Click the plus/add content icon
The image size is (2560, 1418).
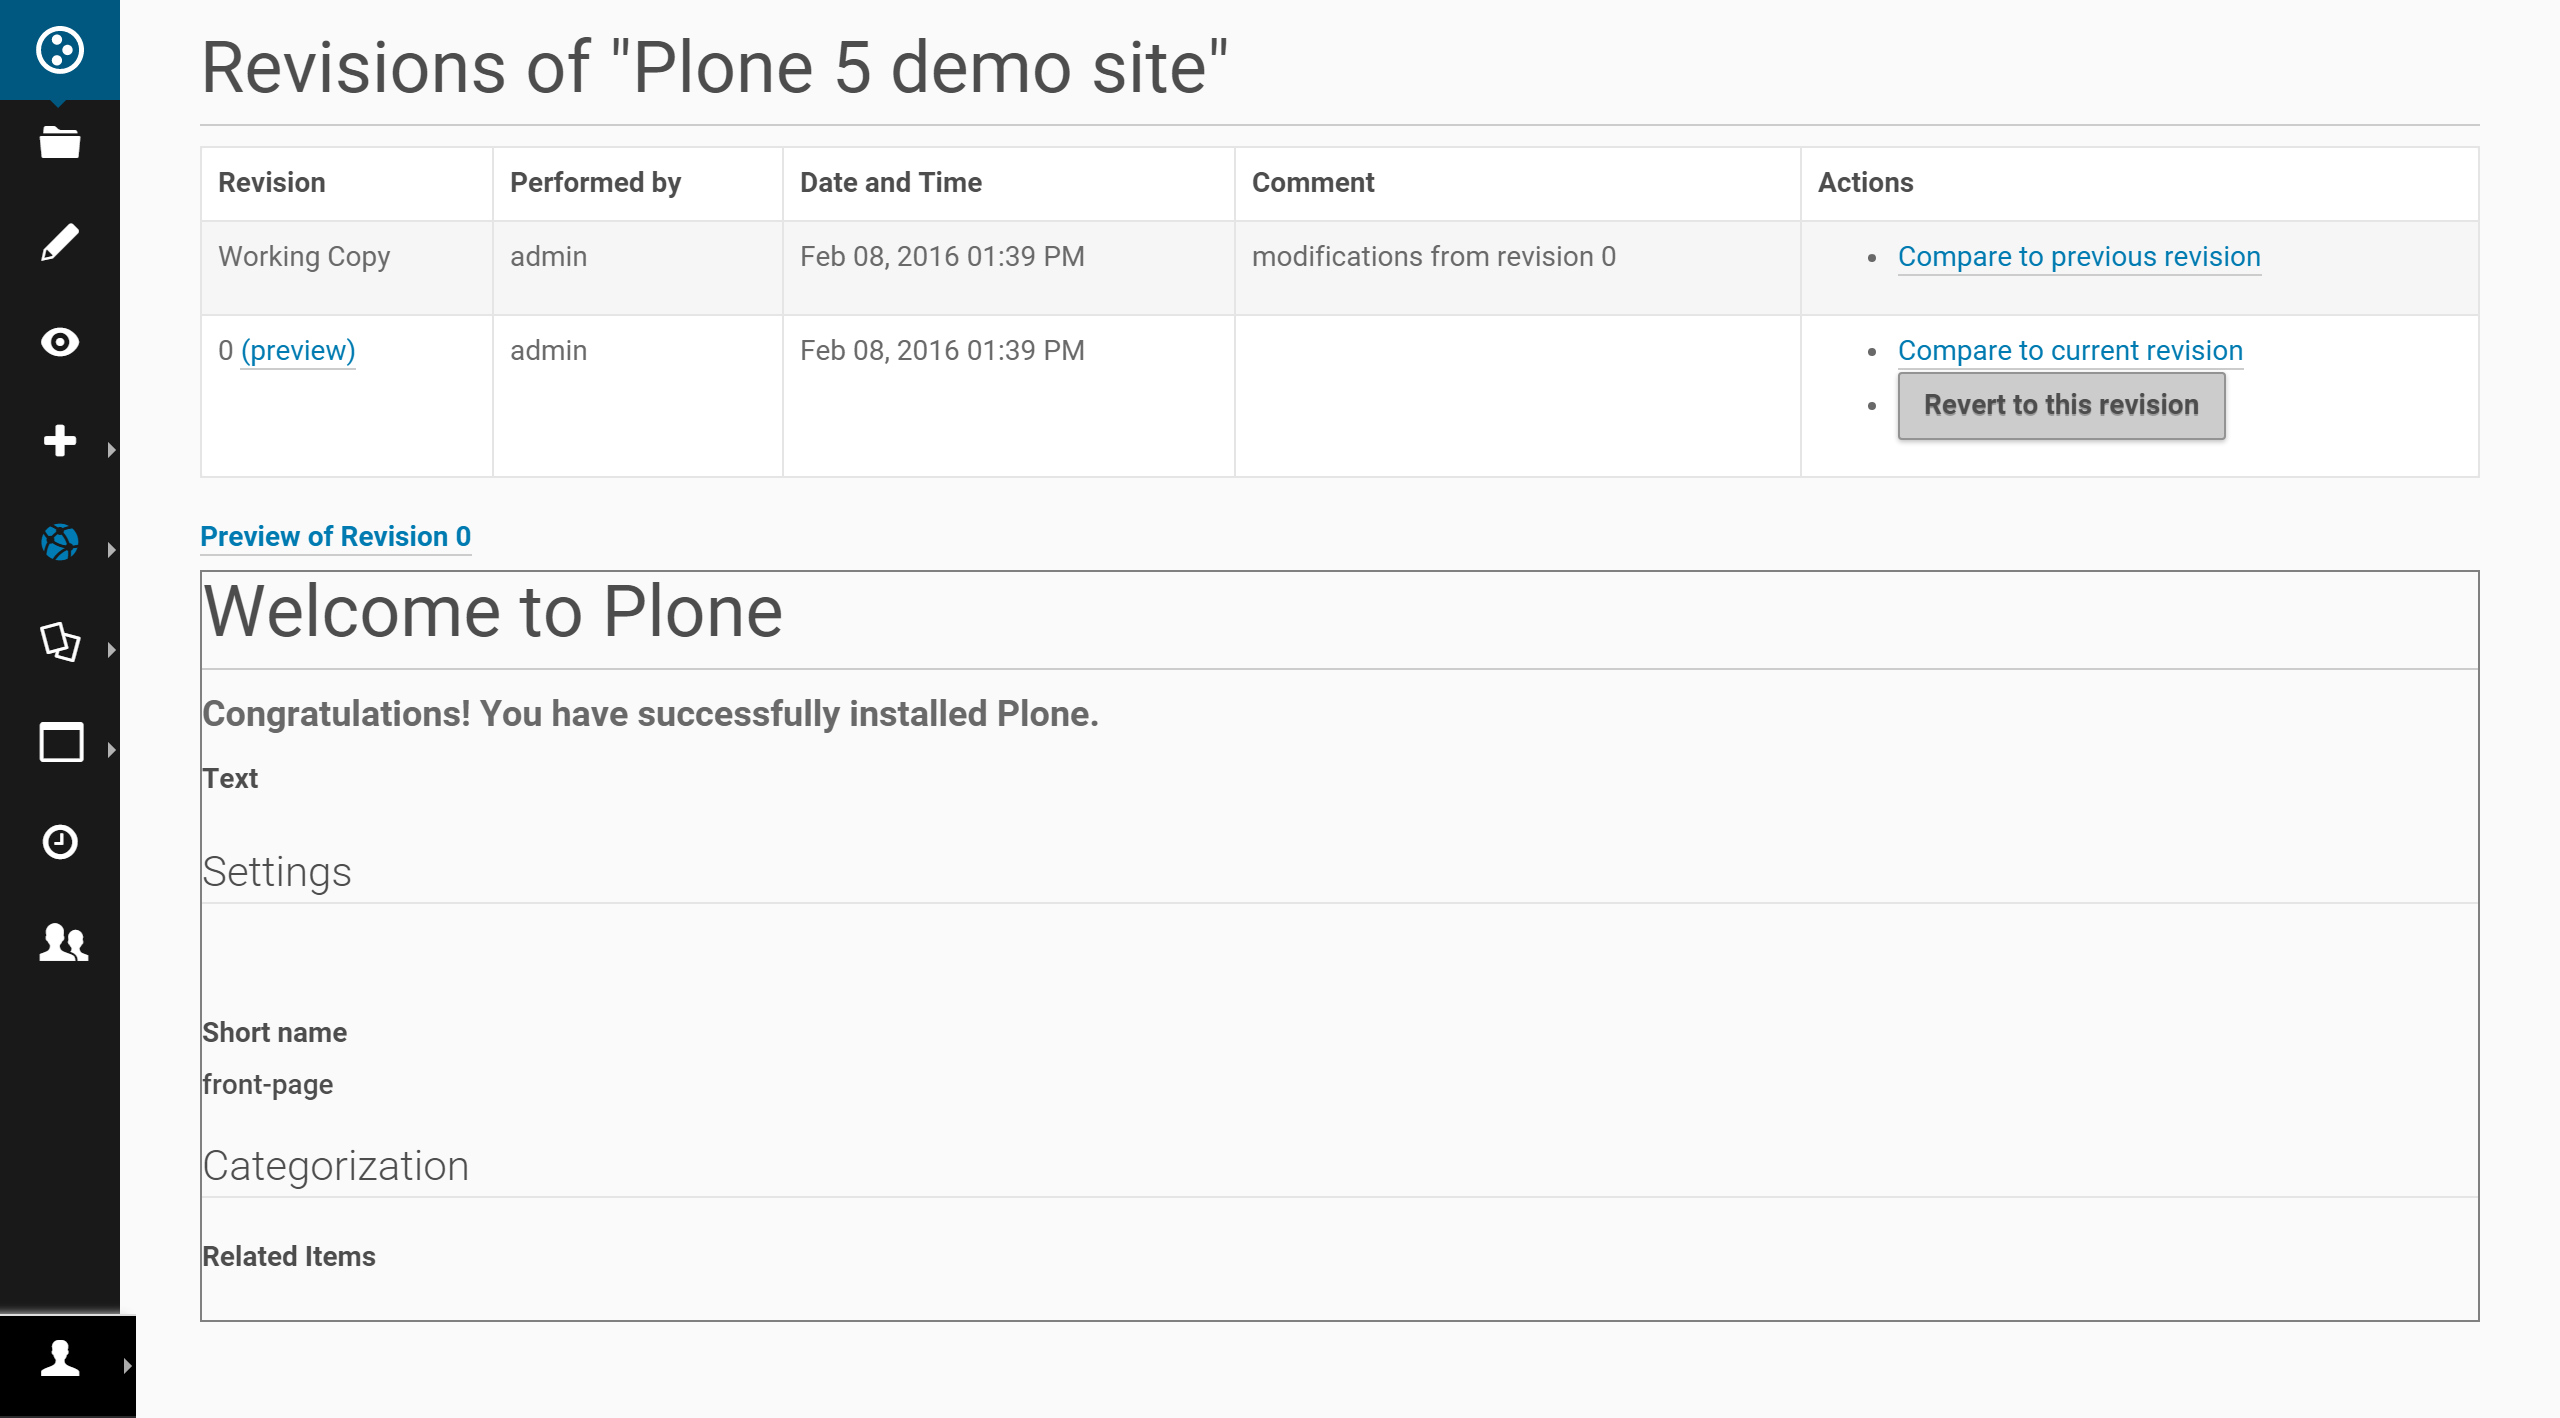59,437
